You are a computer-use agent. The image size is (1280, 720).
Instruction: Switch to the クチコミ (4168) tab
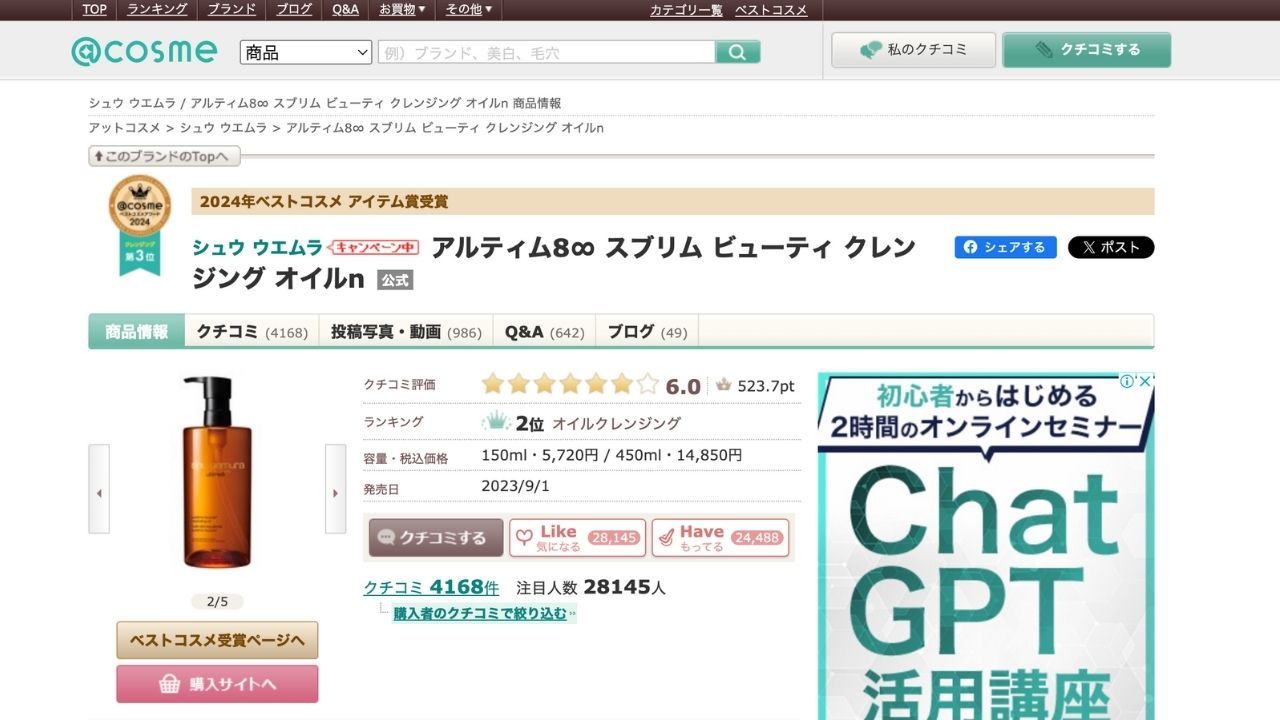pyautogui.click(x=252, y=332)
